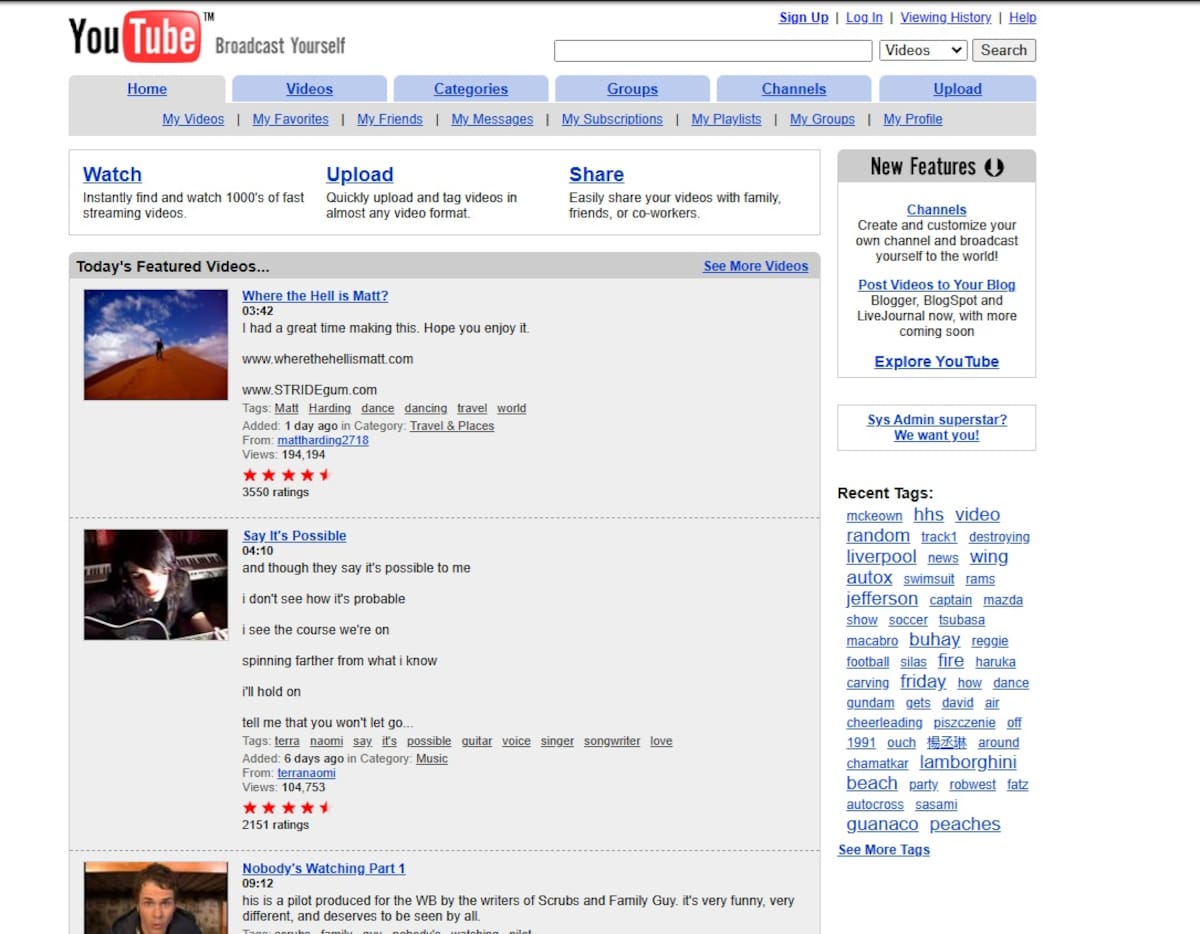The image size is (1200, 934).
Task: Open Post Videos to Your Blog link
Action: coord(936,285)
